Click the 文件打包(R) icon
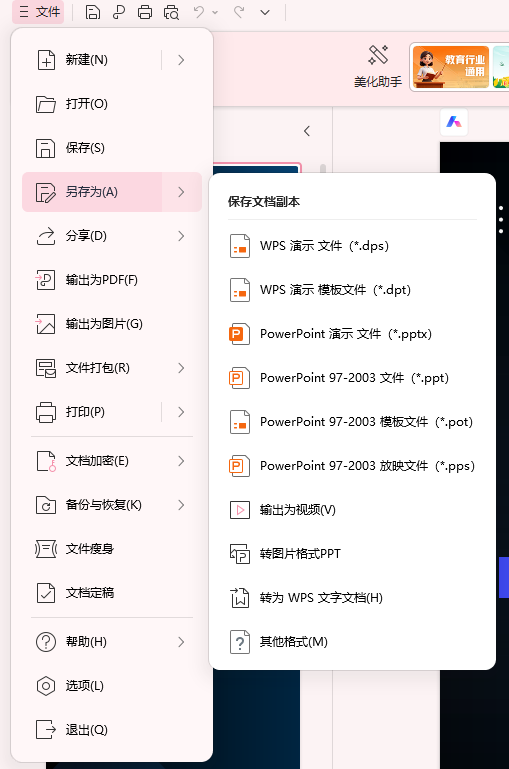The height and width of the screenshot is (769, 509). [46, 368]
